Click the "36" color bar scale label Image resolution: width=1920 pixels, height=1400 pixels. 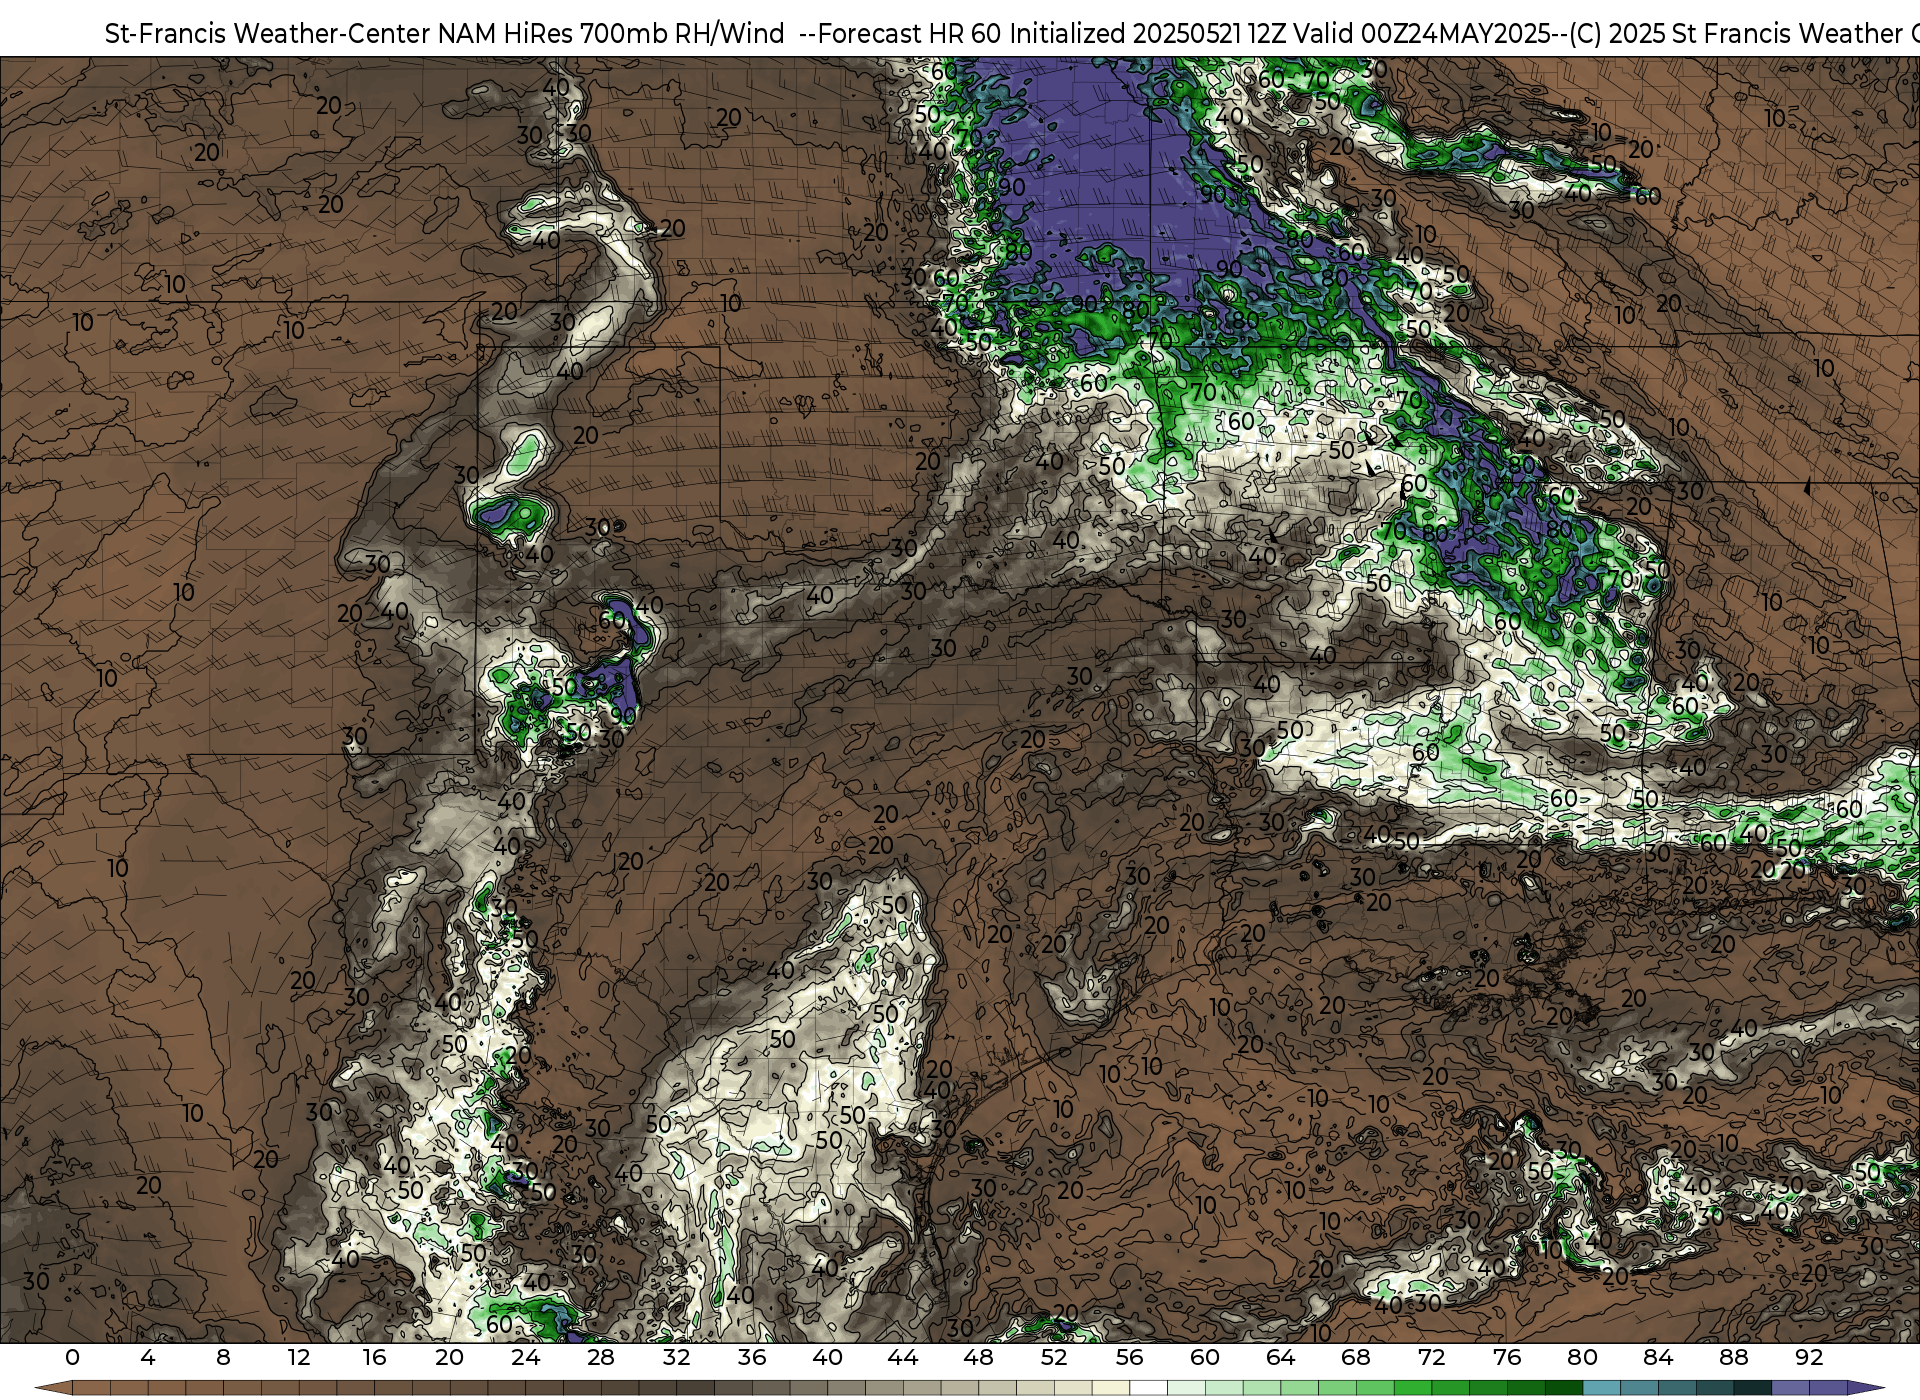click(x=752, y=1357)
